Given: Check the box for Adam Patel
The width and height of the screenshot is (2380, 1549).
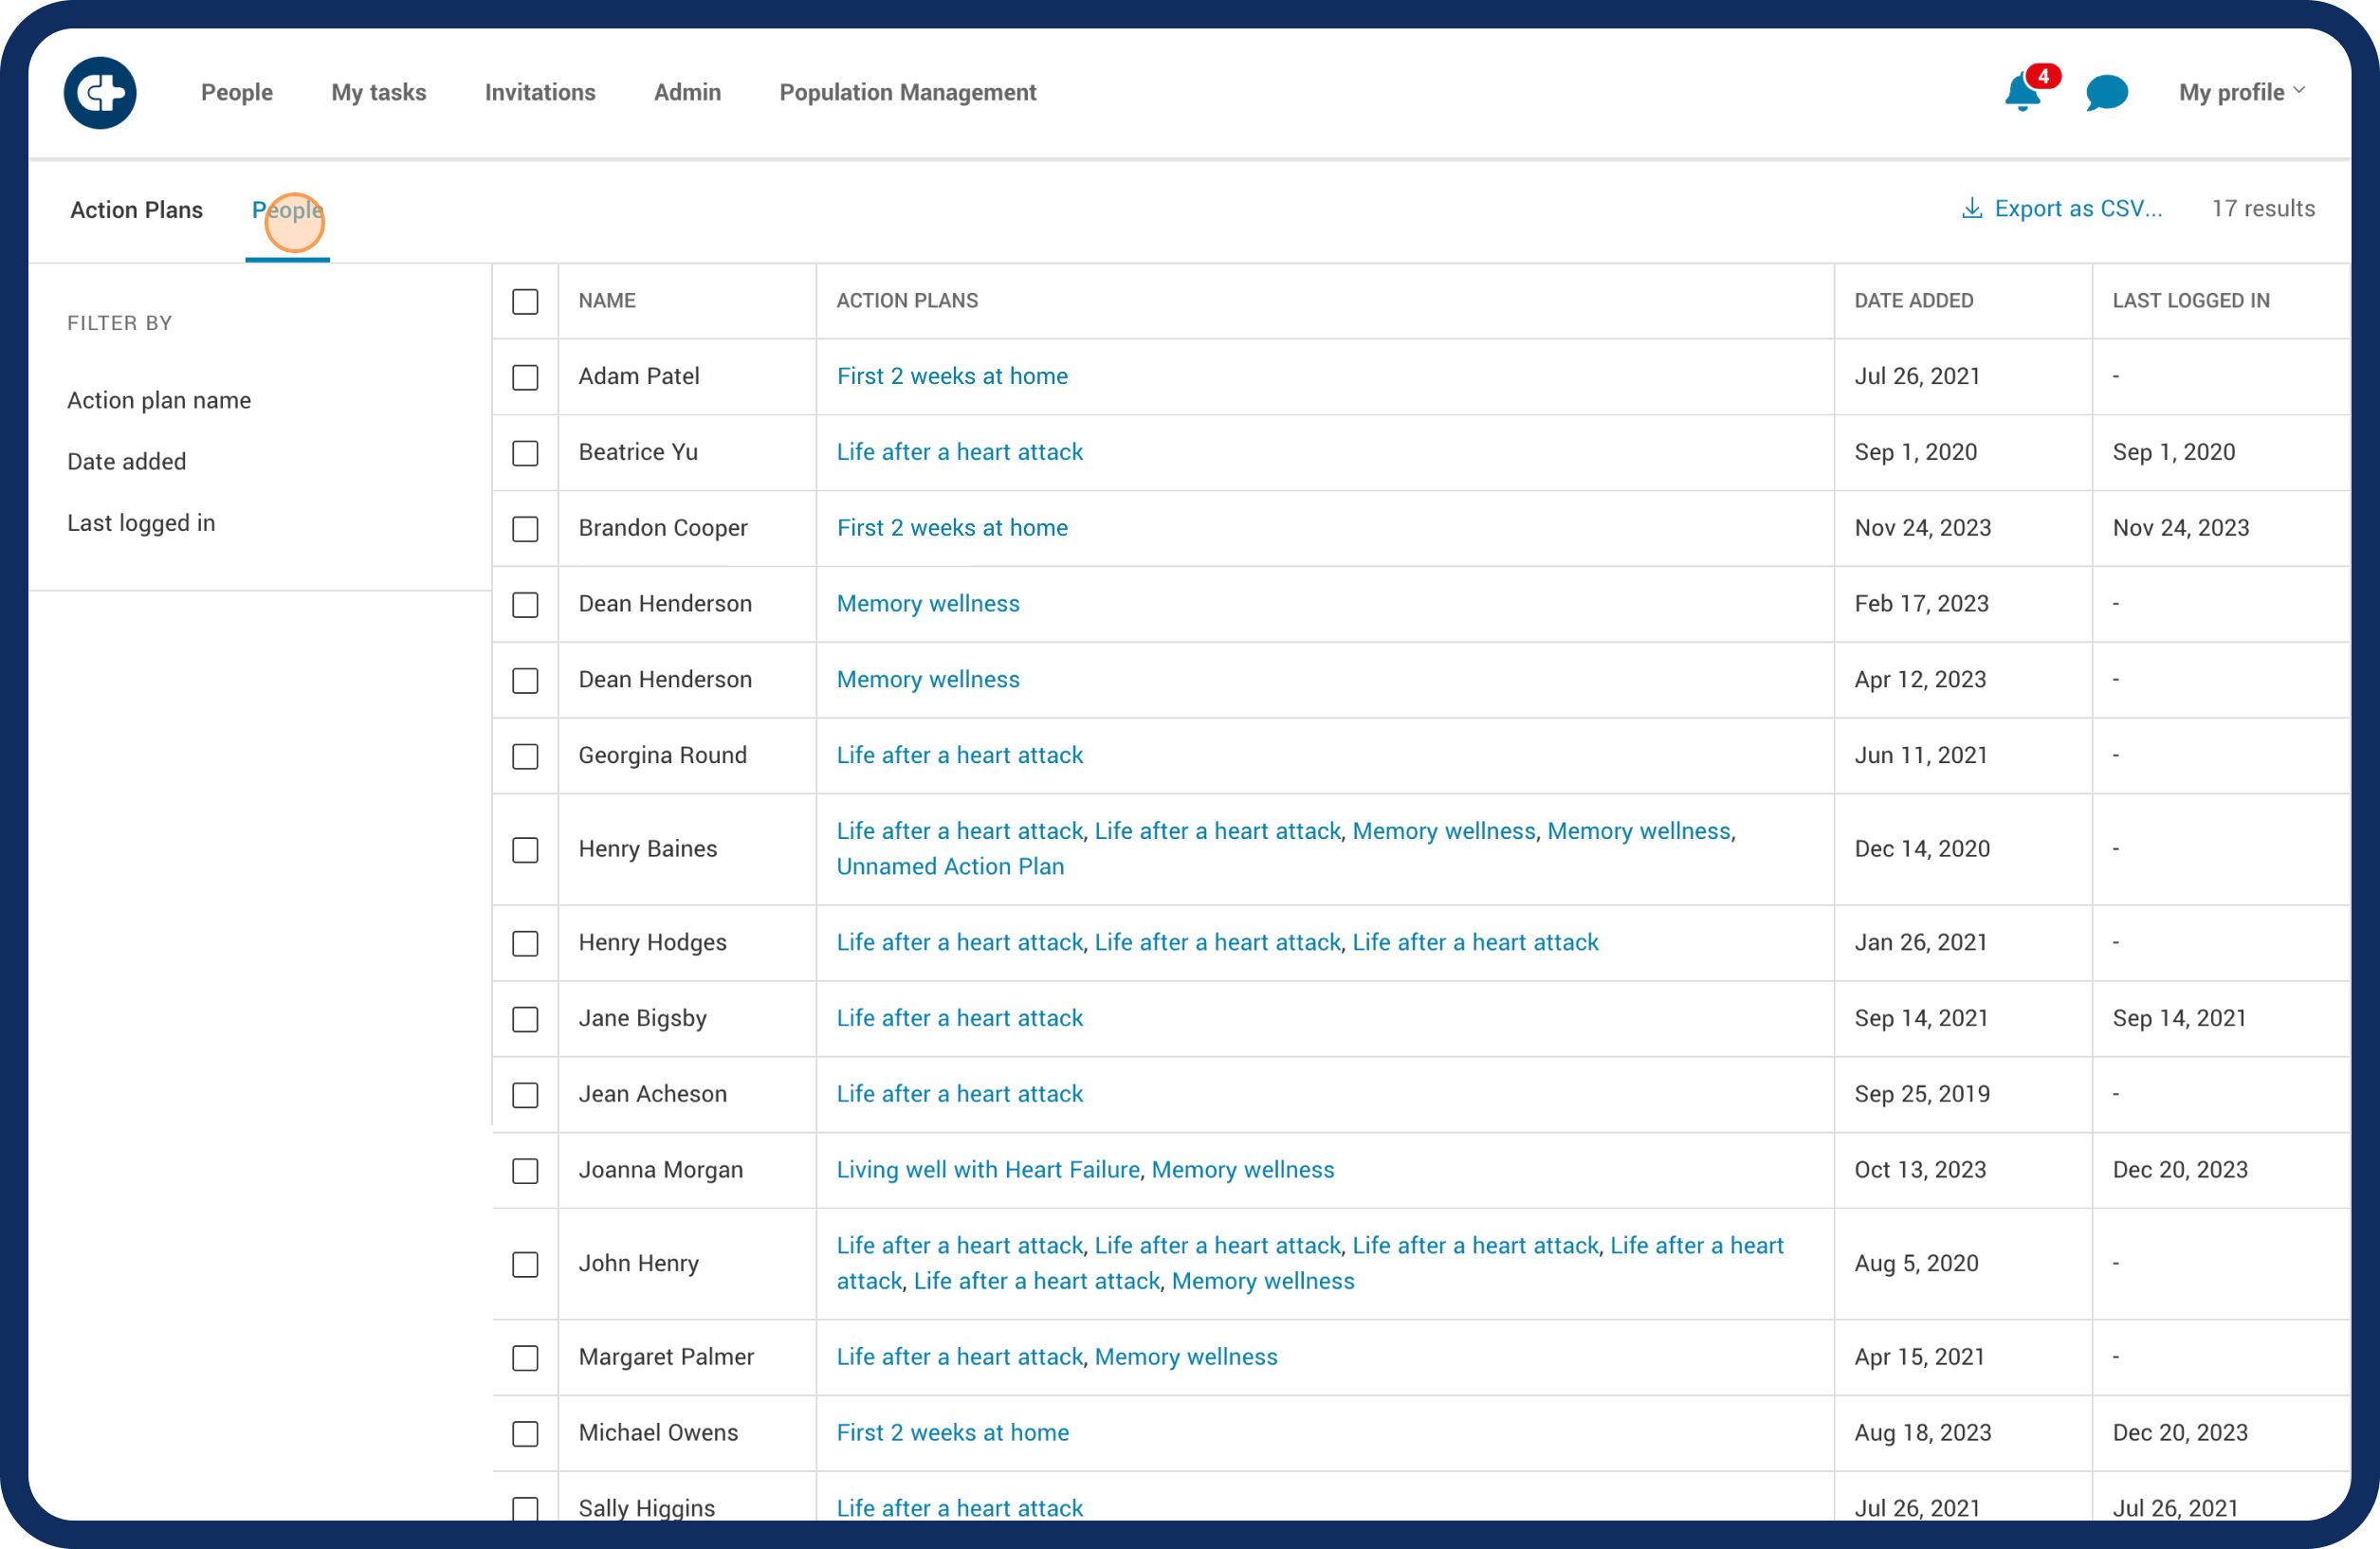Looking at the screenshot, I should click(x=525, y=377).
